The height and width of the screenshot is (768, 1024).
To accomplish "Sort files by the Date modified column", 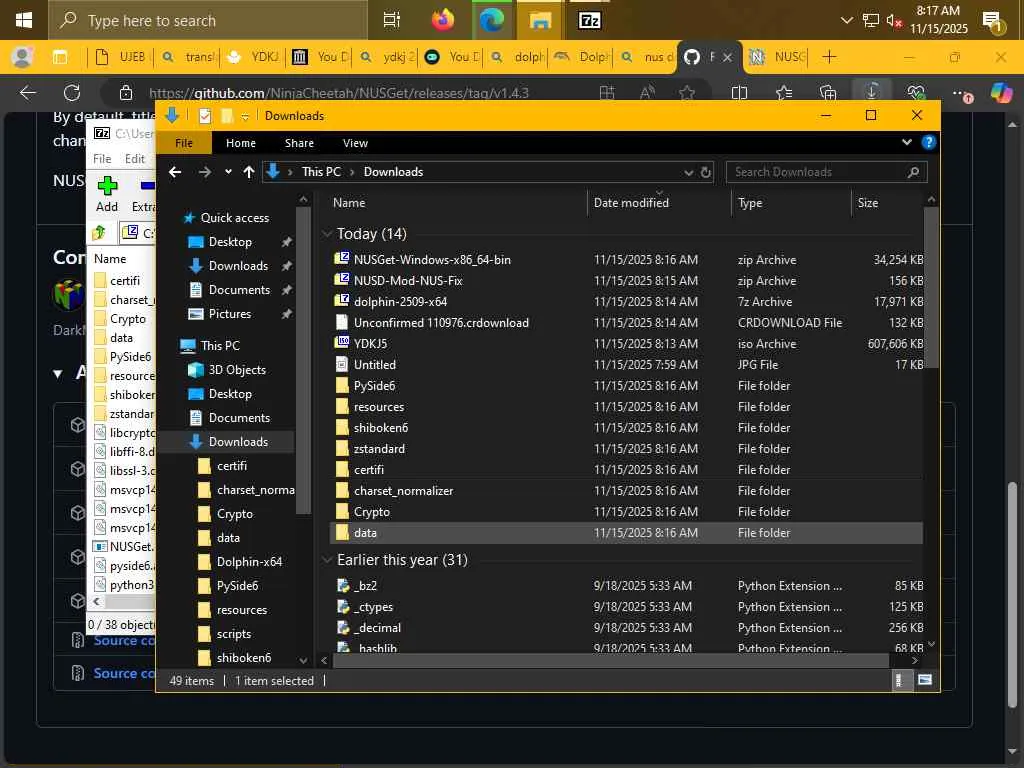I will [x=631, y=203].
